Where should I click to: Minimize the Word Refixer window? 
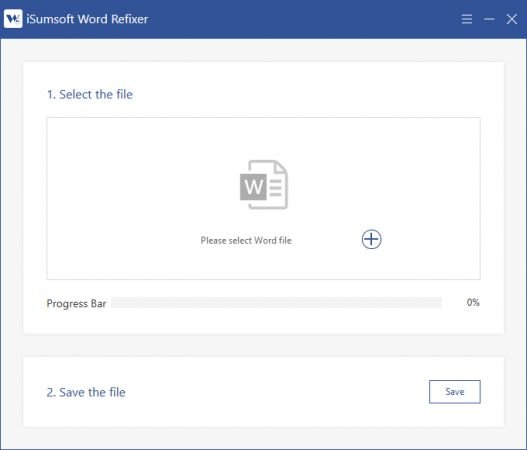click(489, 19)
